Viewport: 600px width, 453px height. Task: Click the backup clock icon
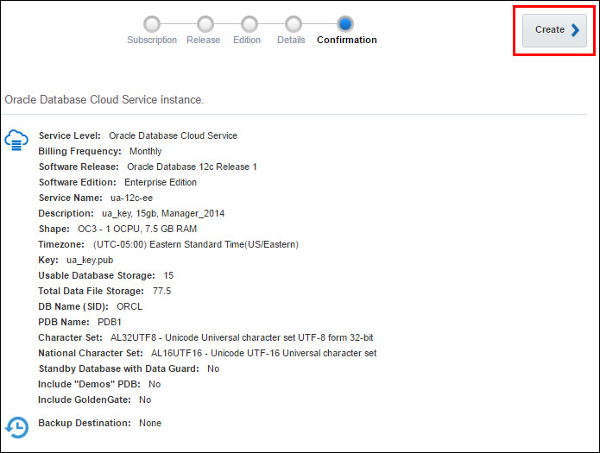pos(15,425)
